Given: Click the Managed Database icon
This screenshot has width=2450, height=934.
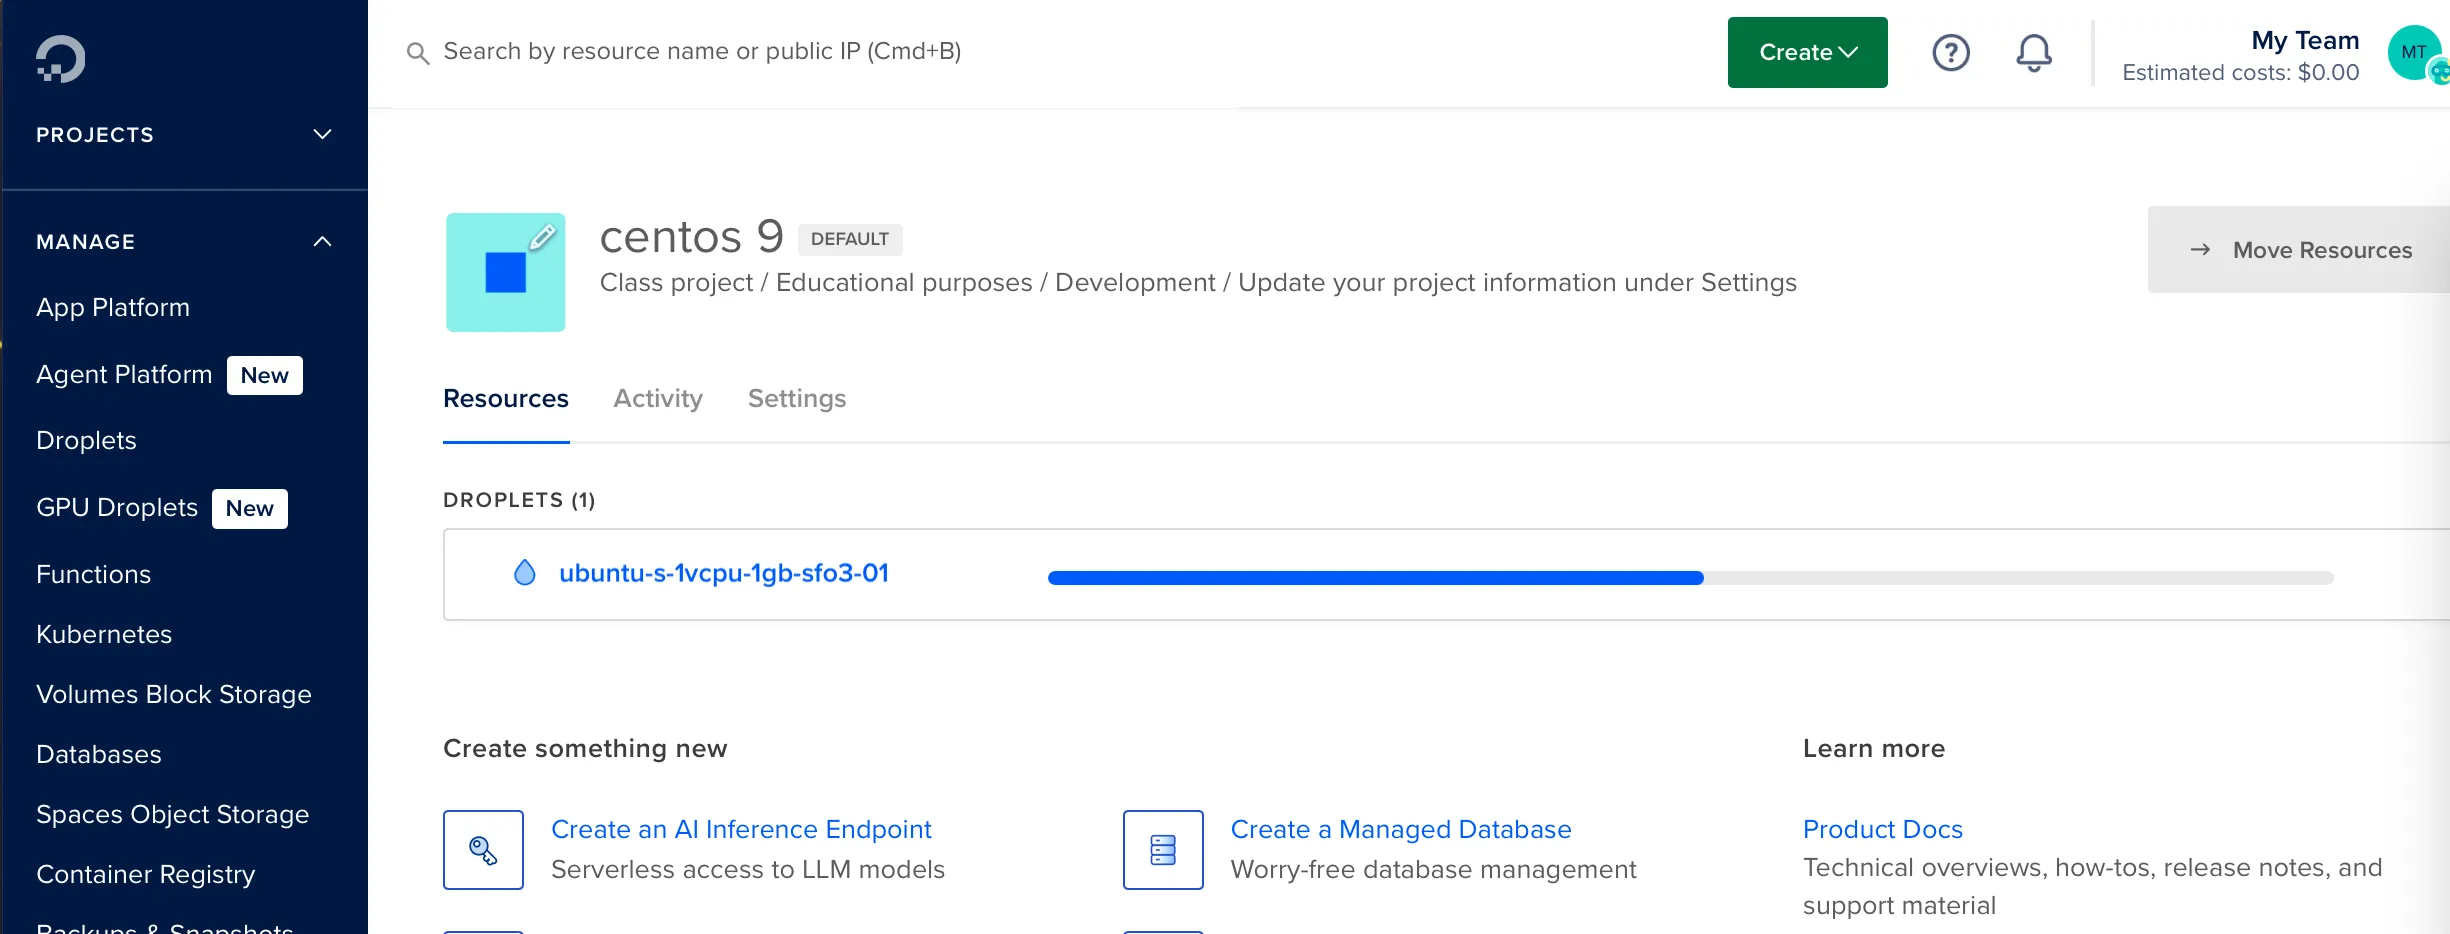Looking at the screenshot, I should point(1162,850).
